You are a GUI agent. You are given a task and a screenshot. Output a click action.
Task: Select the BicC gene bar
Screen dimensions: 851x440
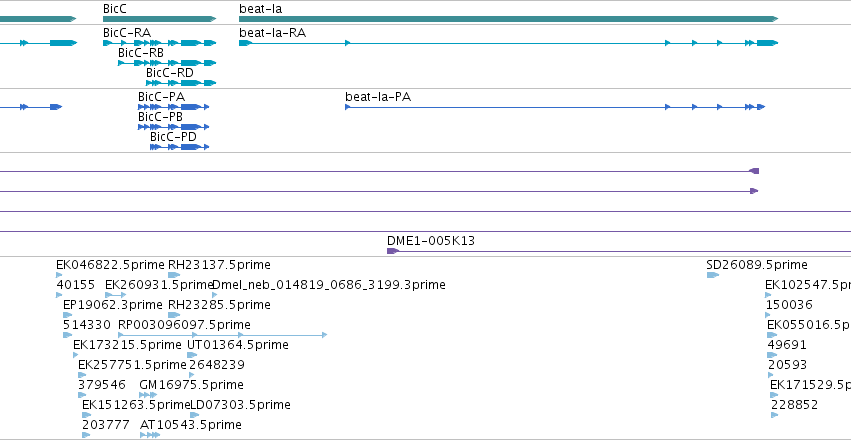click(x=160, y=19)
